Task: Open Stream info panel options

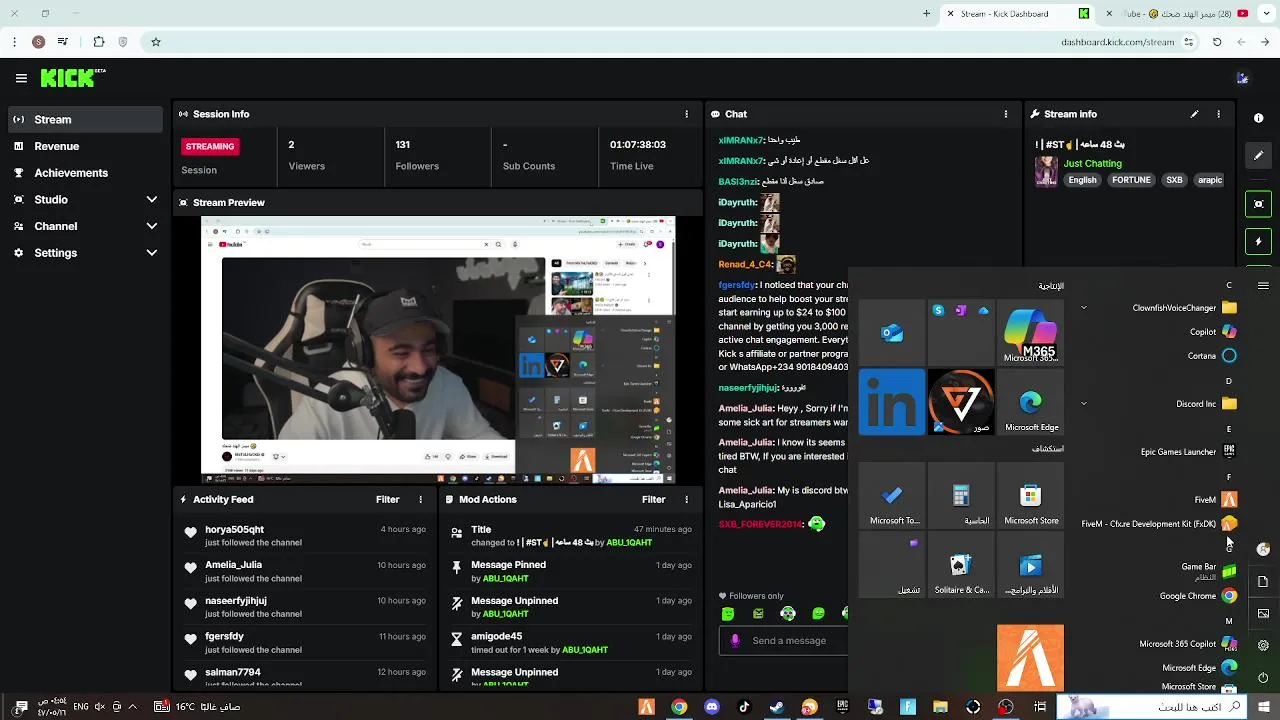Action: [x=1218, y=114]
